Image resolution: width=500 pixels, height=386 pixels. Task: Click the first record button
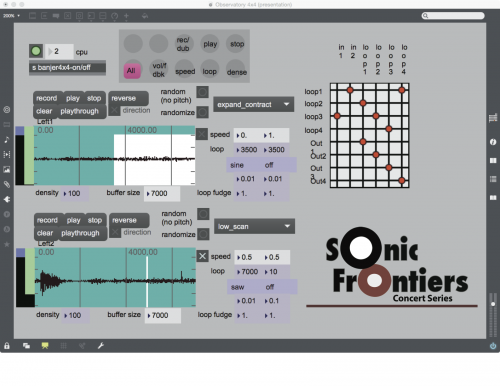[x=47, y=98]
